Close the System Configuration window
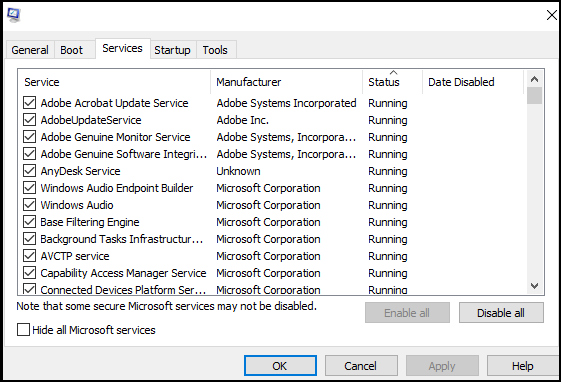This screenshot has height=382, width=561. (552, 15)
